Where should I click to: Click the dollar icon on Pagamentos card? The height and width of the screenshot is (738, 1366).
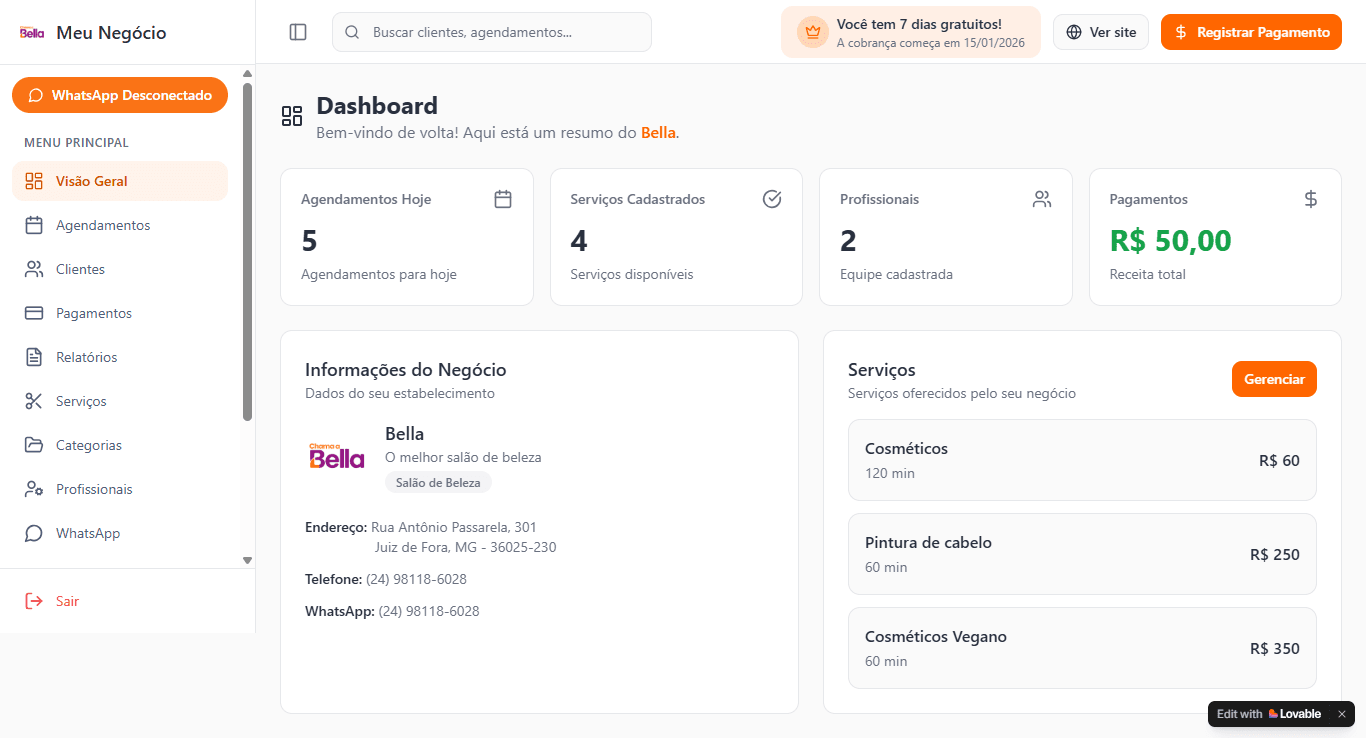click(1310, 198)
